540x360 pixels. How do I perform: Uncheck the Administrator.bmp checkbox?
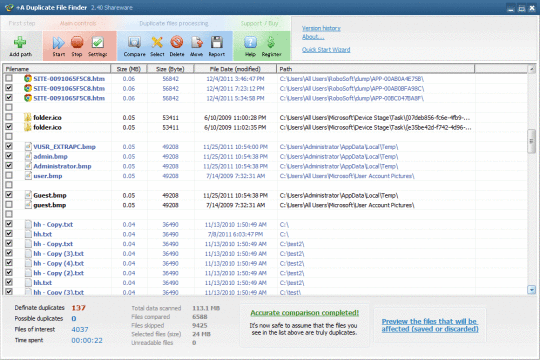pyautogui.click(x=9, y=165)
